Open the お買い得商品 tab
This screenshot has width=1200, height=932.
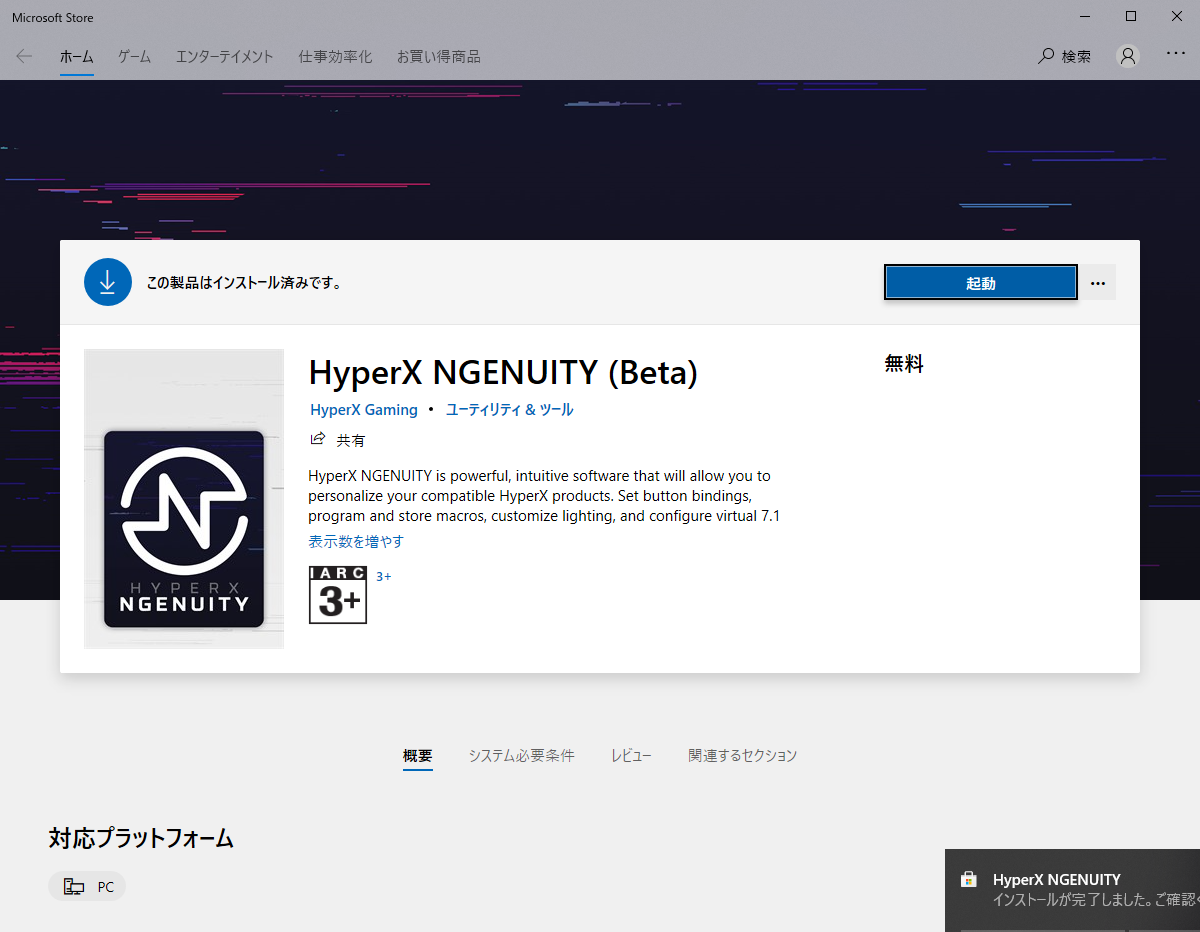point(438,56)
